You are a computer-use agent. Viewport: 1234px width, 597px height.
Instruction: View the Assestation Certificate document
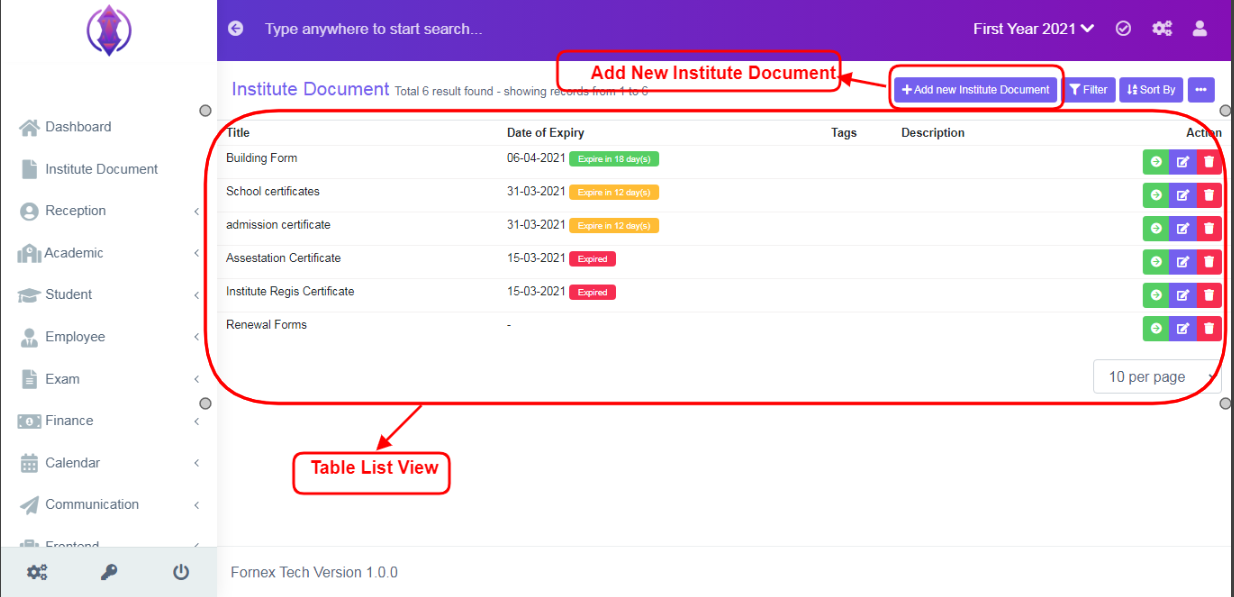1156,262
